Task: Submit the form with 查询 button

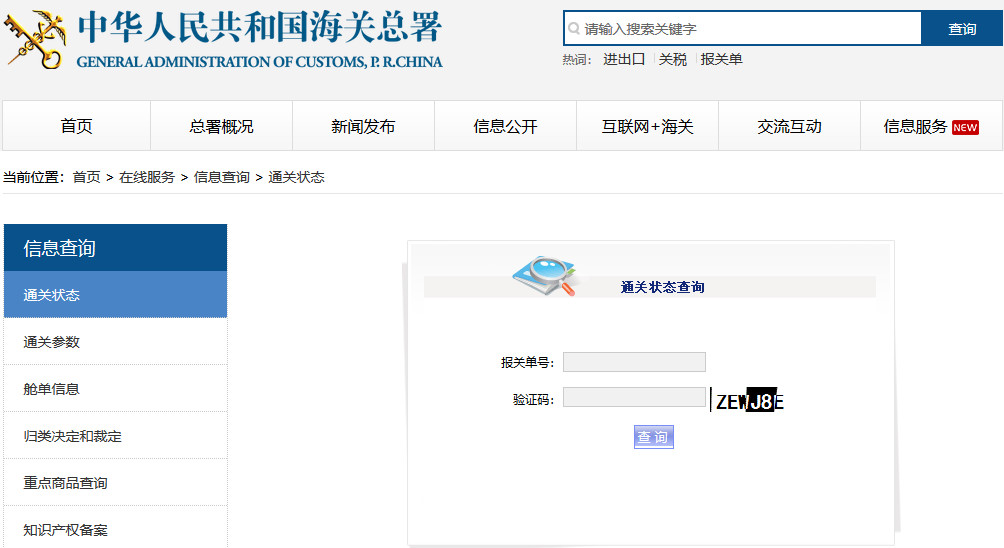Action: [x=653, y=437]
